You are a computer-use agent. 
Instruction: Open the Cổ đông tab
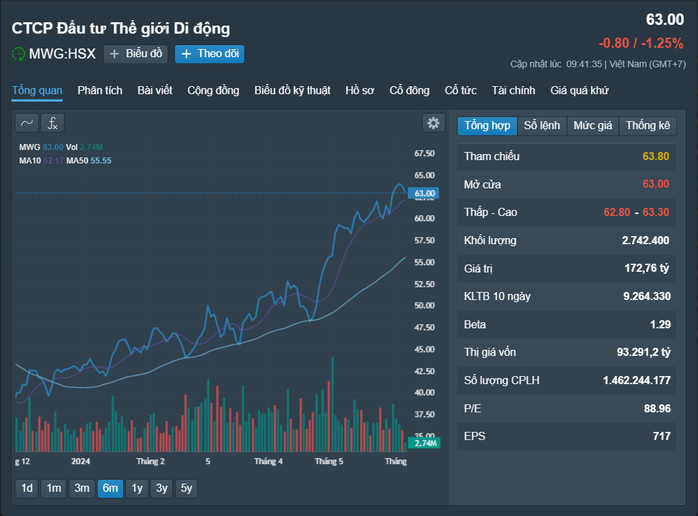coord(409,90)
